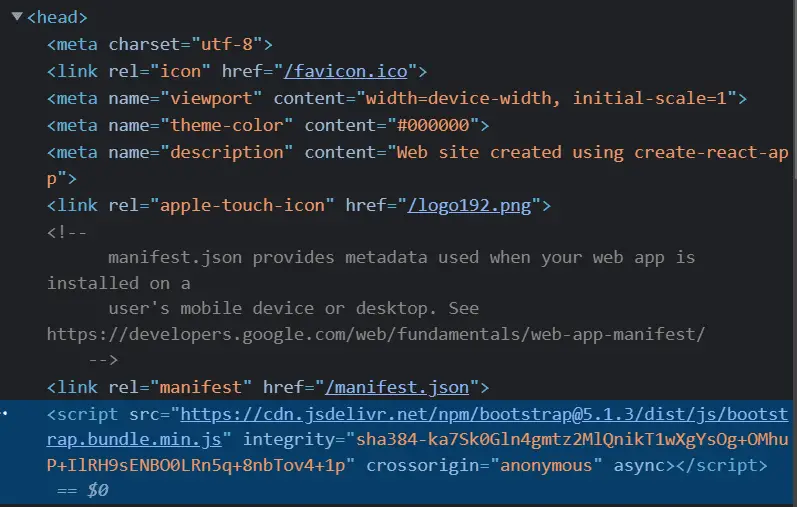Open the /favicon.ico link

click(351, 71)
